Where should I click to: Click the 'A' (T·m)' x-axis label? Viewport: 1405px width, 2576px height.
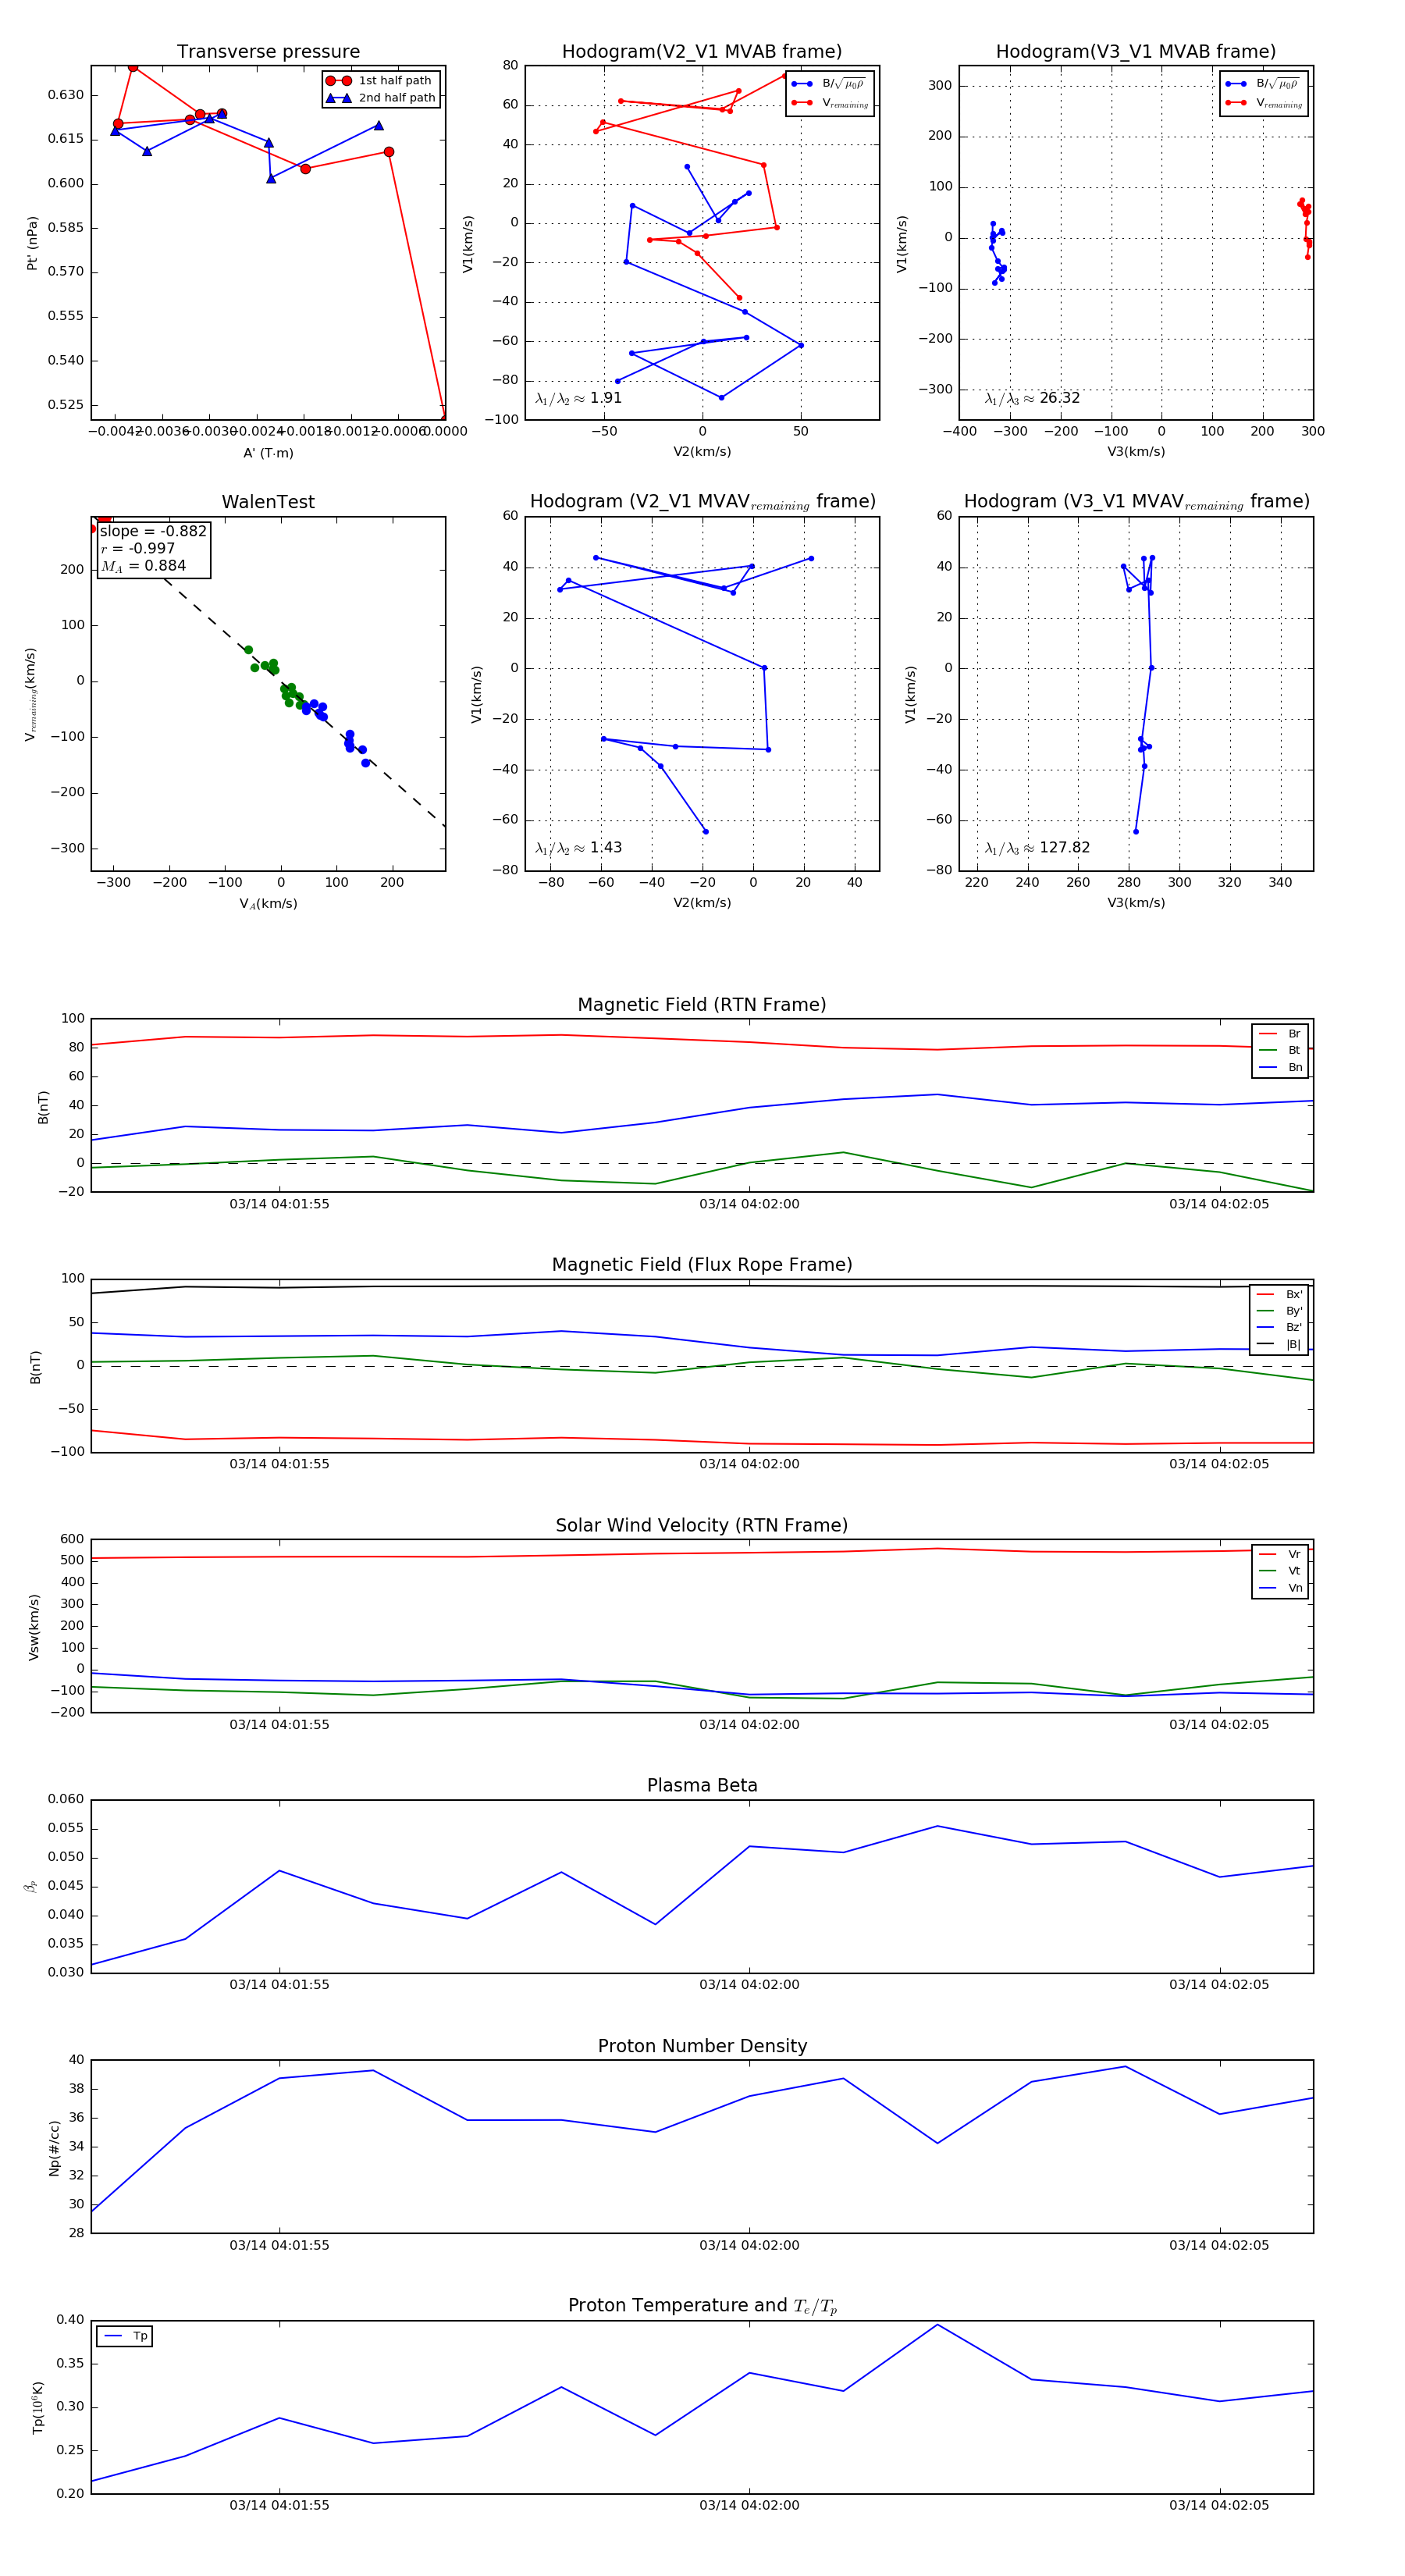268,453
